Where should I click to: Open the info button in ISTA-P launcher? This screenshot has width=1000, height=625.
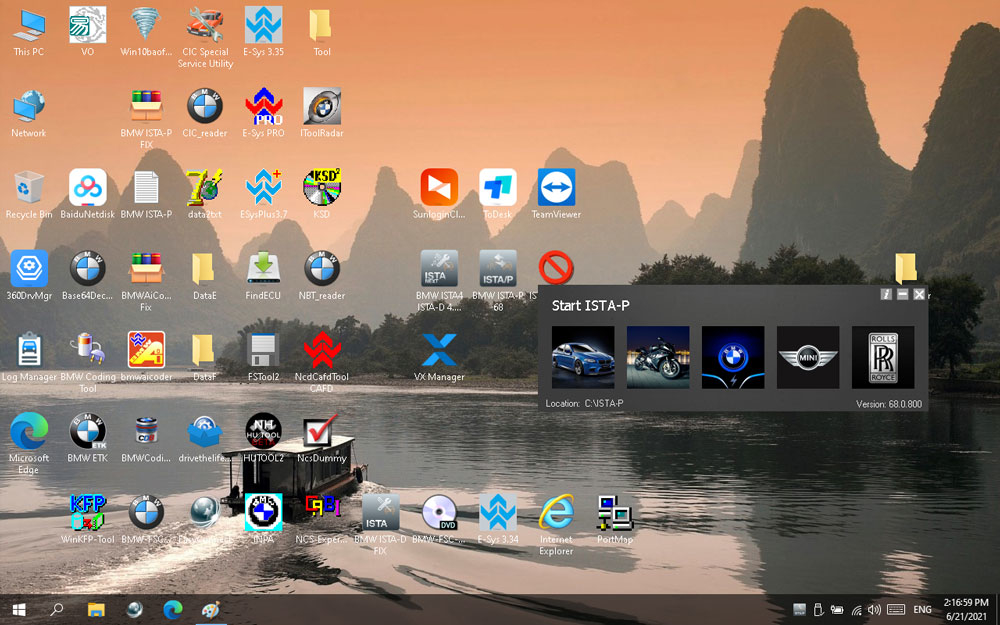tap(885, 294)
